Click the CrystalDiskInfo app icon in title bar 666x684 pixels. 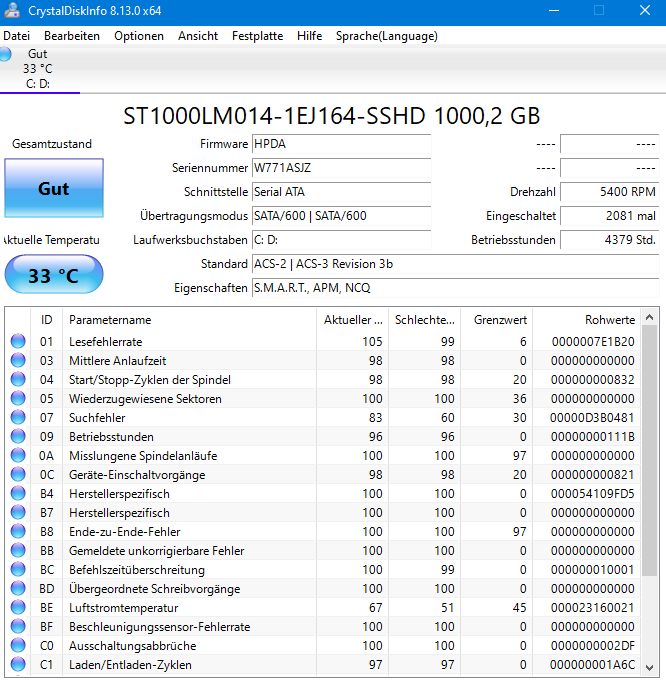pos(11,10)
